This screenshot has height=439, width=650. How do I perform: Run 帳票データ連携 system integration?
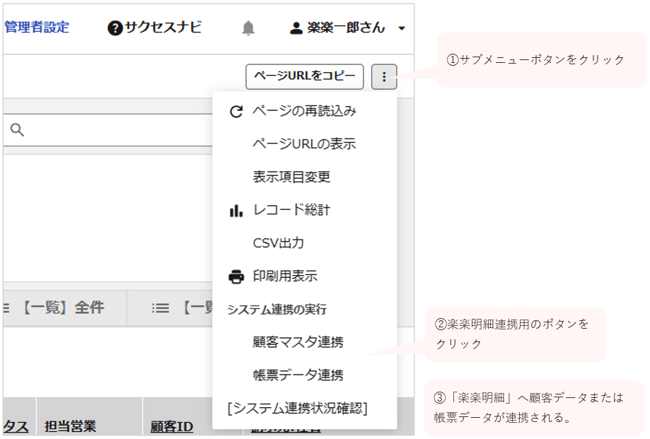[298, 375]
